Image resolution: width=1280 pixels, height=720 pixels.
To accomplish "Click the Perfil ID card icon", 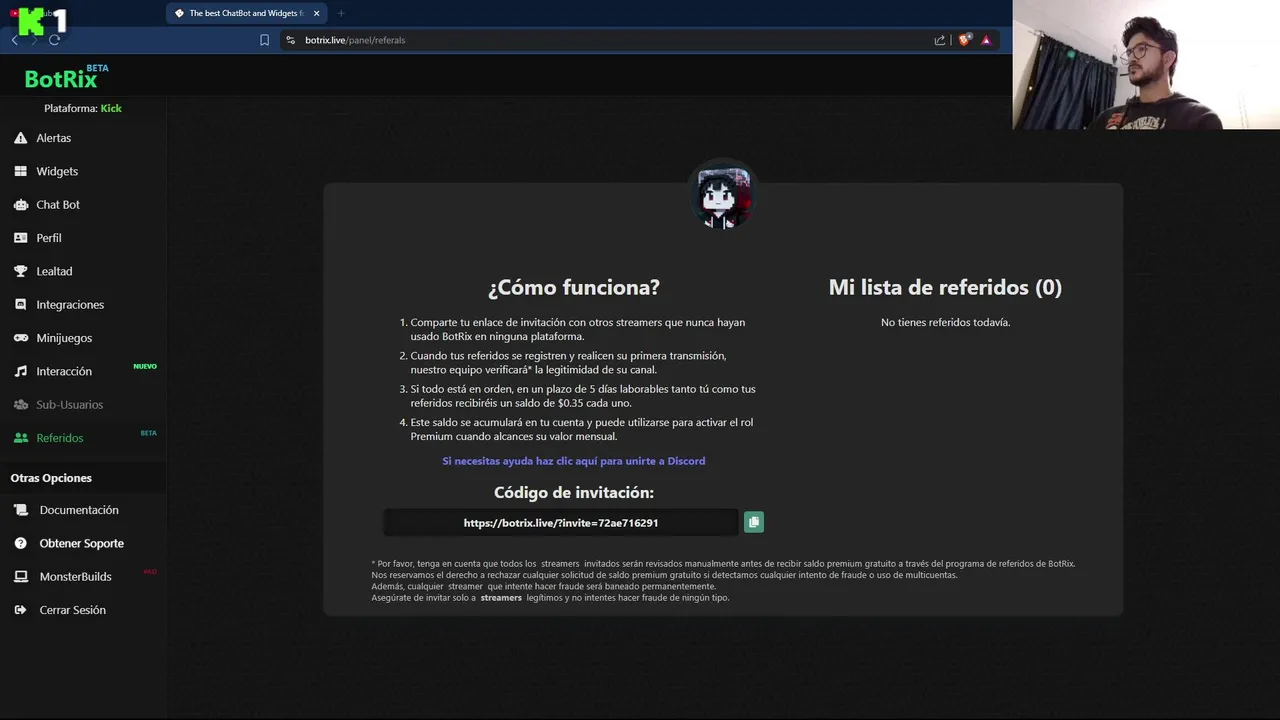I will [20, 238].
